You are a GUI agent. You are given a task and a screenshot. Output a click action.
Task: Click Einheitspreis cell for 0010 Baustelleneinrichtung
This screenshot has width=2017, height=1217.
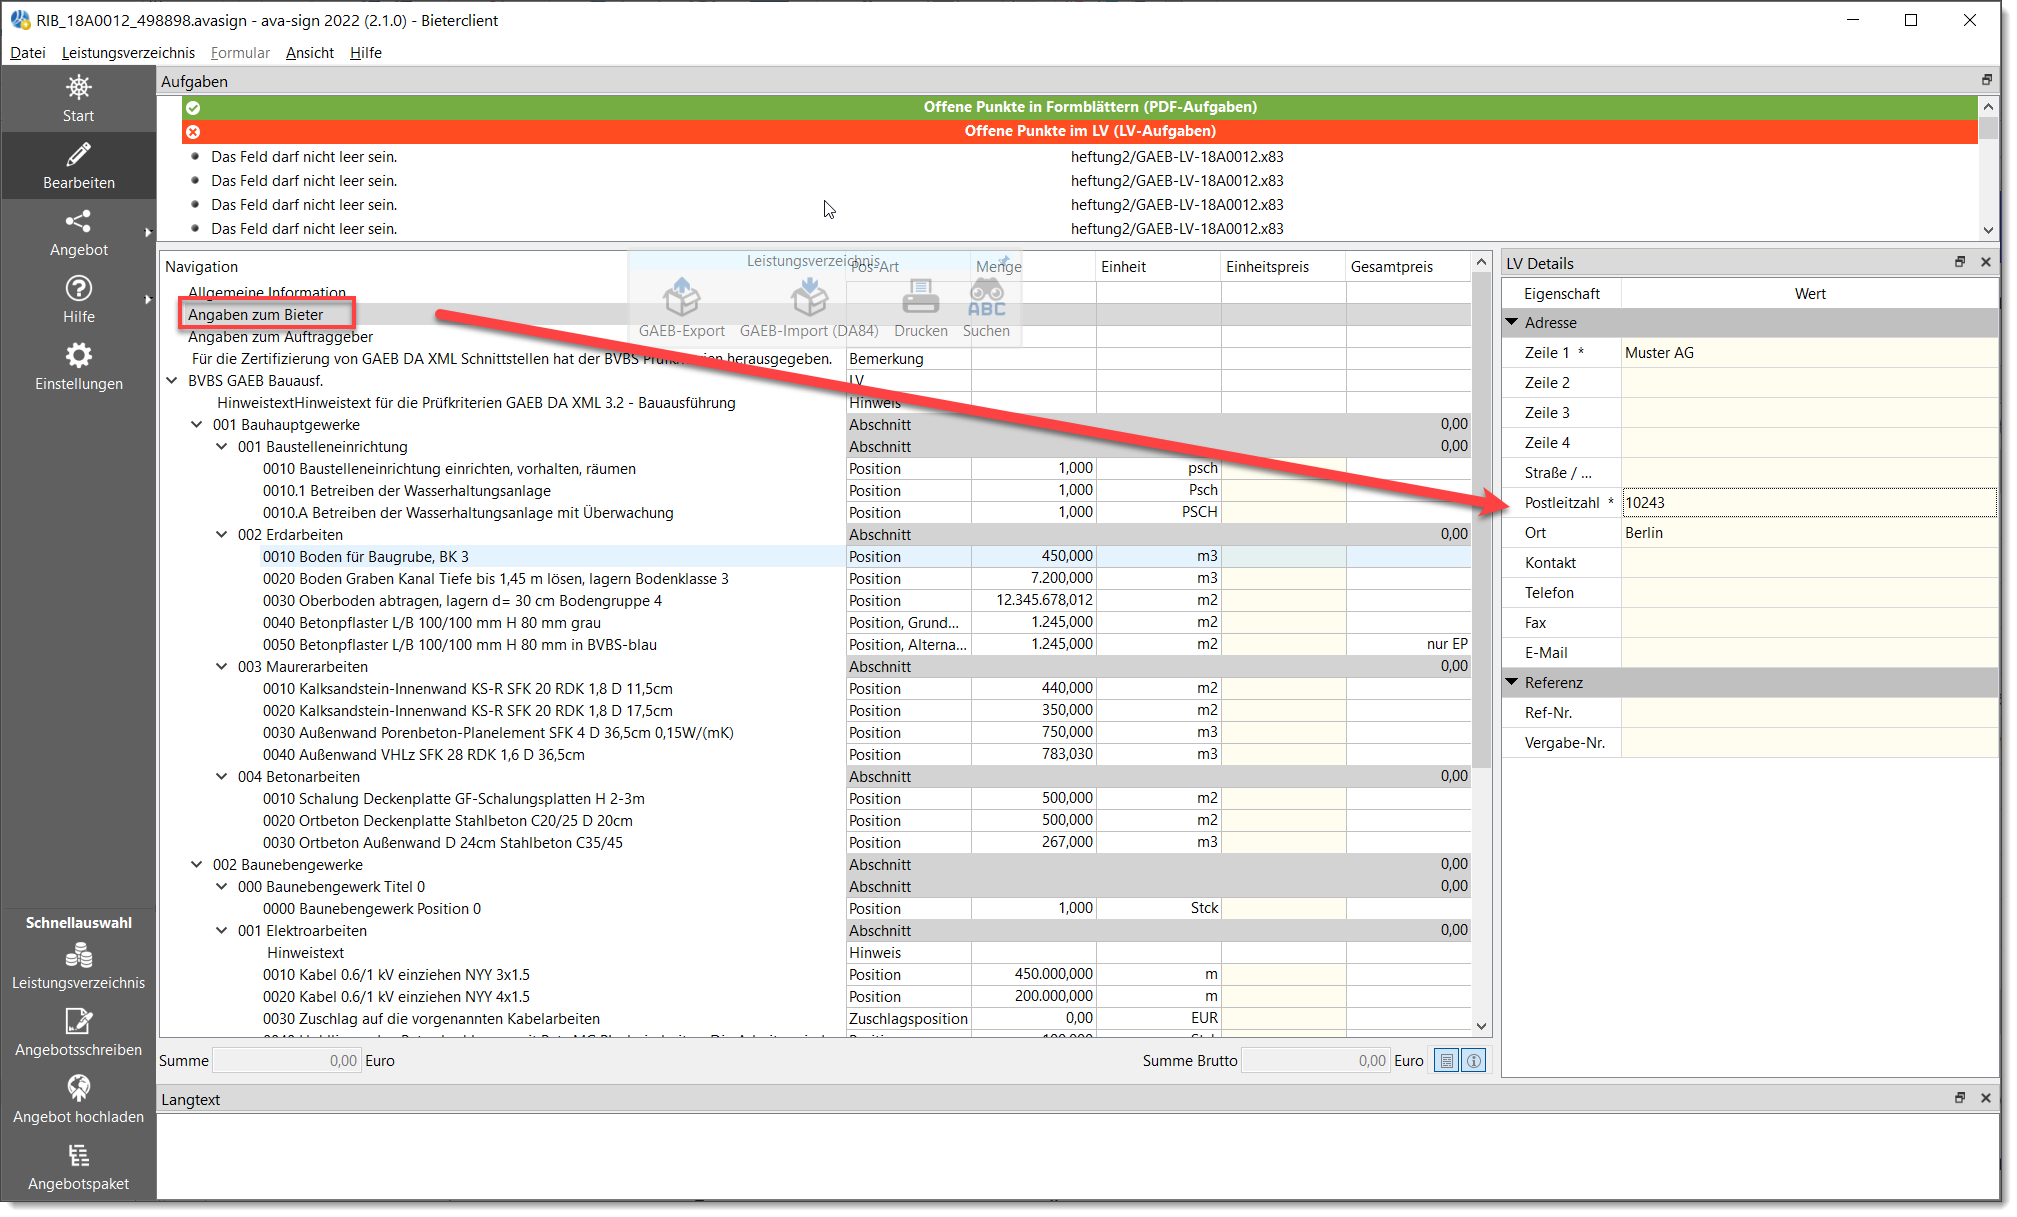(x=1283, y=468)
